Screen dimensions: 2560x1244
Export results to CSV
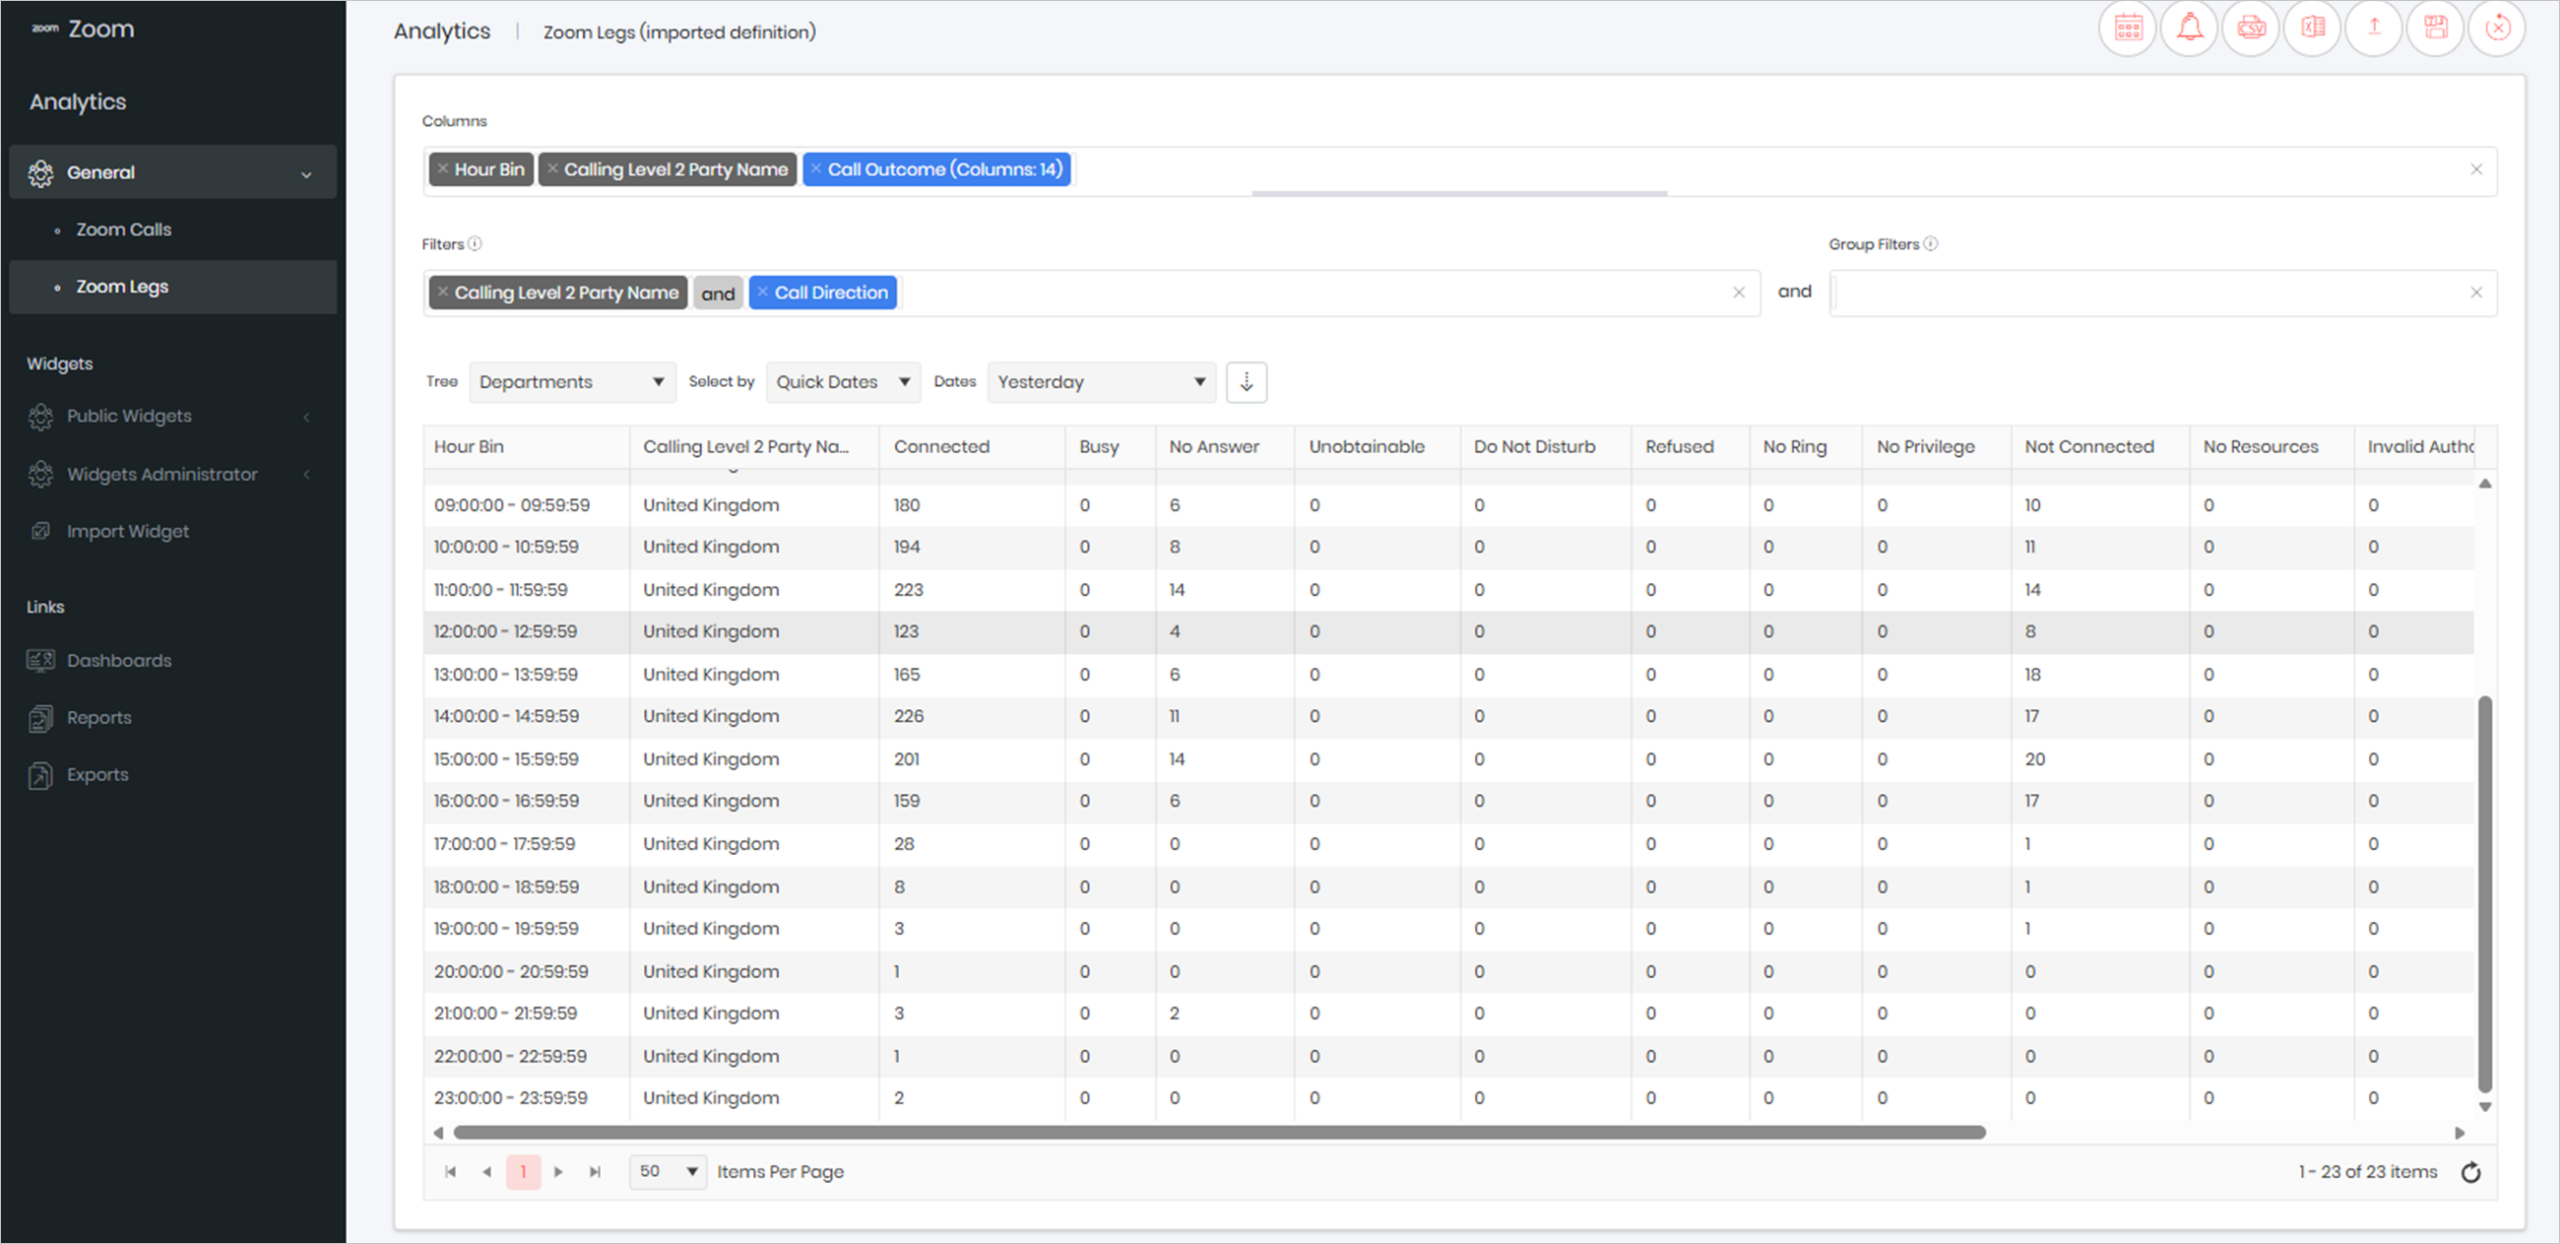(2251, 29)
